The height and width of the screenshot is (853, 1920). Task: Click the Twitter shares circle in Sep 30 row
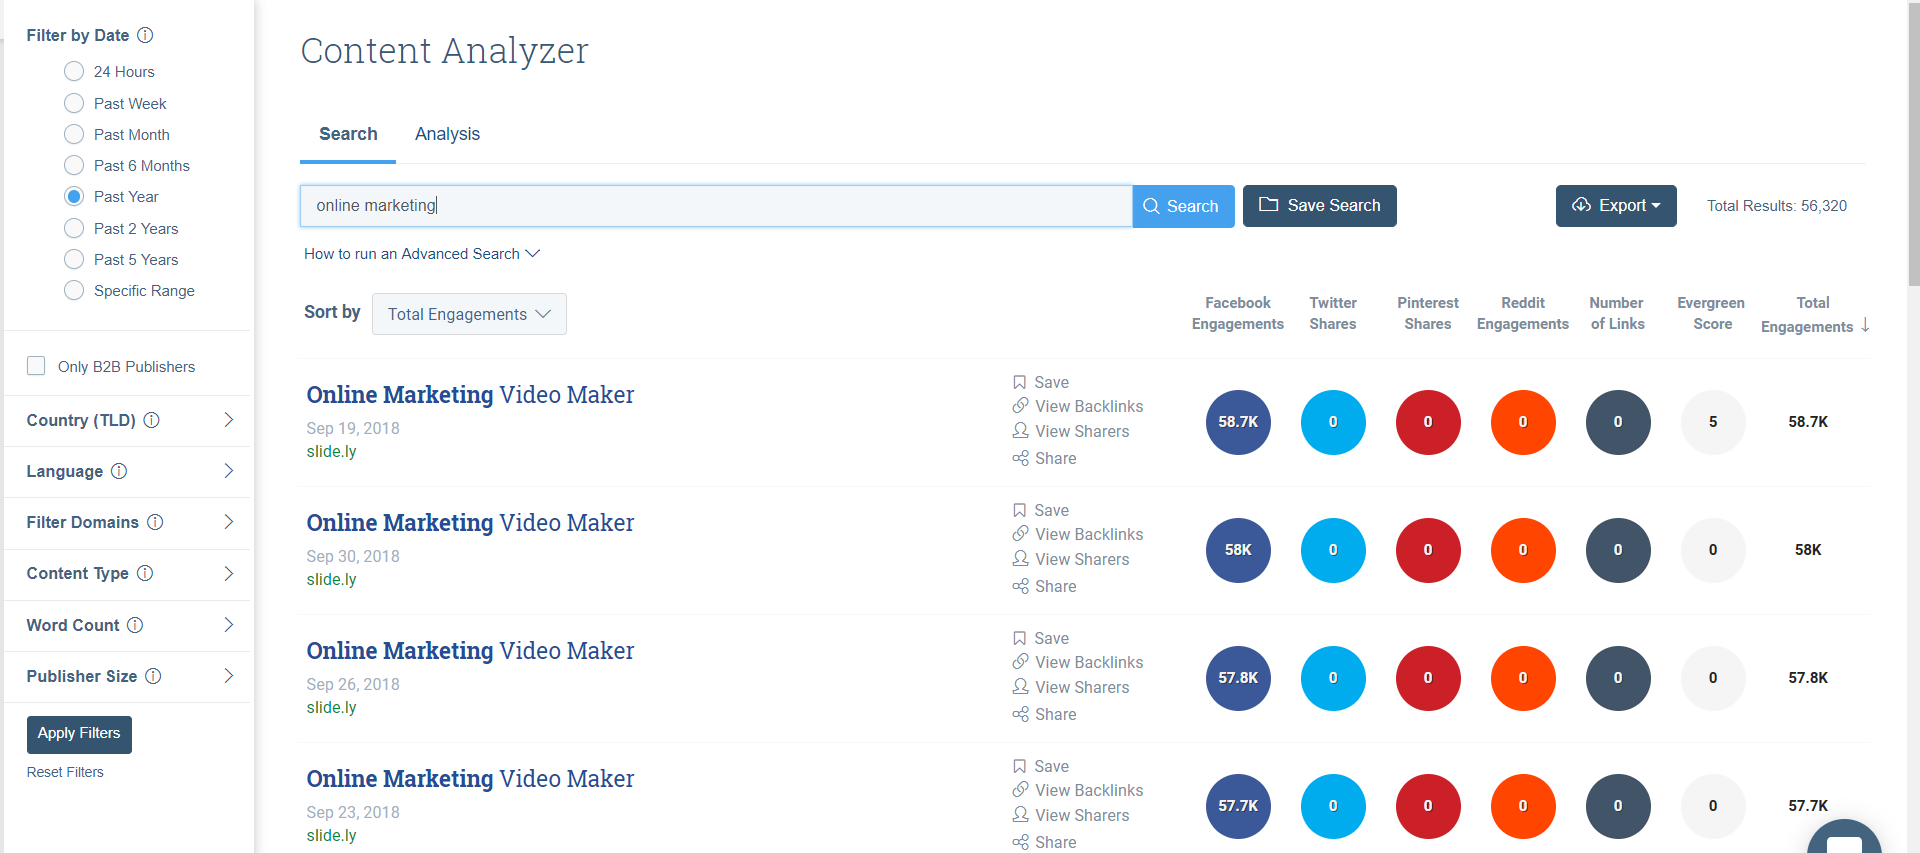(1333, 550)
